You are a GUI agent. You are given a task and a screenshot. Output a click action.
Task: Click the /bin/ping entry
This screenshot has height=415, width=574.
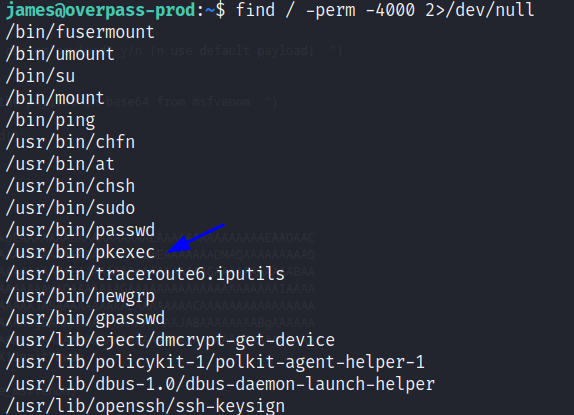point(51,120)
